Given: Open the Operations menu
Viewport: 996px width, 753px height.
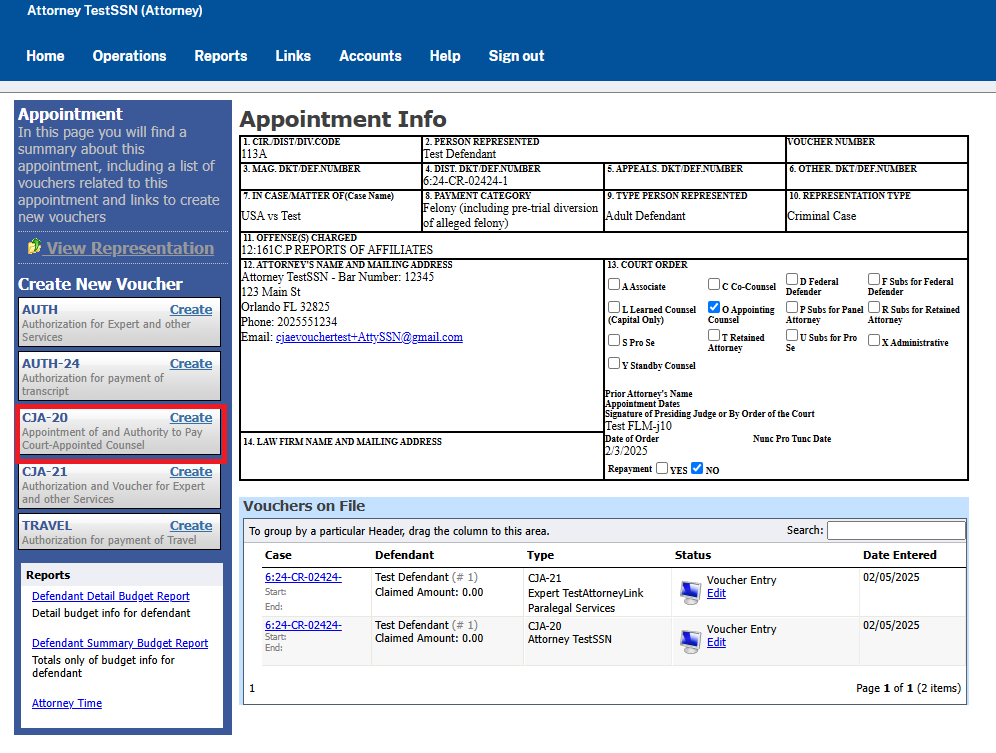Looking at the screenshot, I should pos(129,56).
